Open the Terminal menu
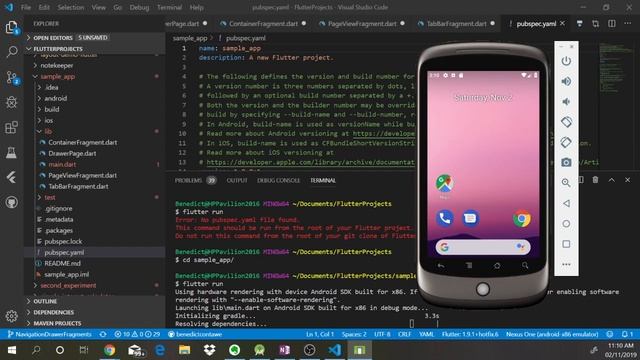The width and height of the screenshot is (640, 360). (x=169, y=7)
